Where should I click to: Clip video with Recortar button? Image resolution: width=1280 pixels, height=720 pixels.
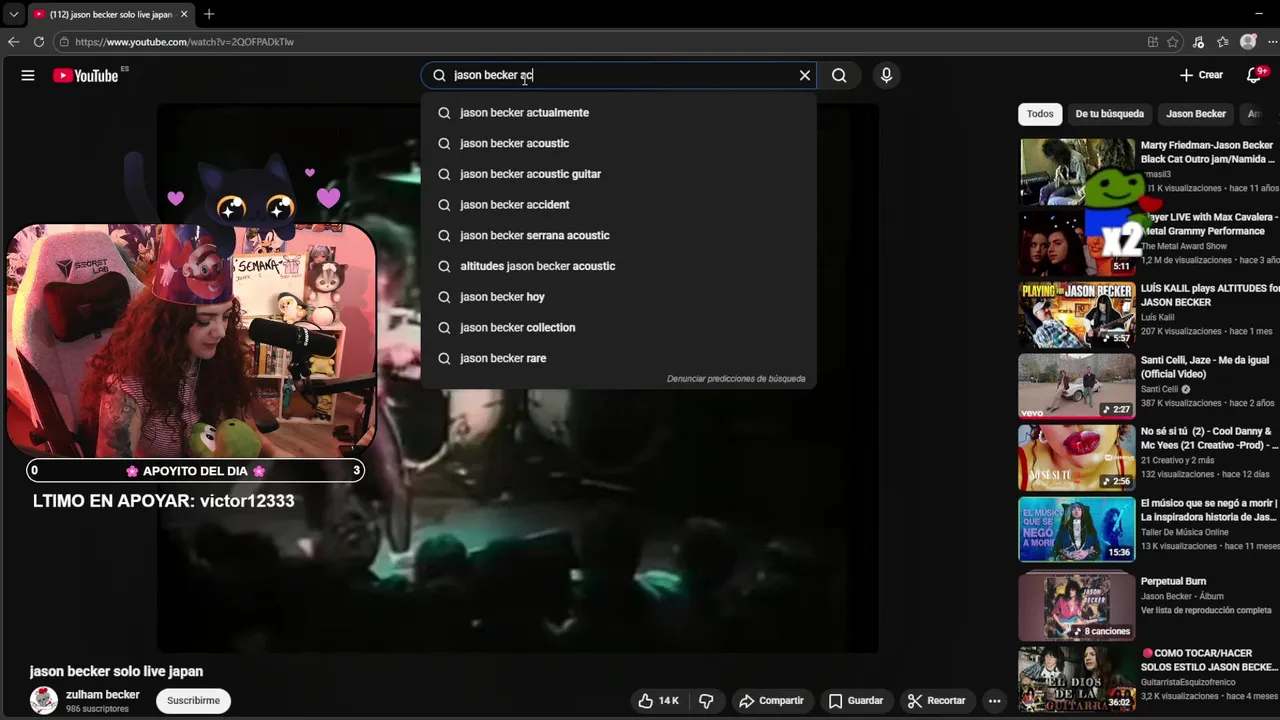pyautogui.click(x=936, y=701)
